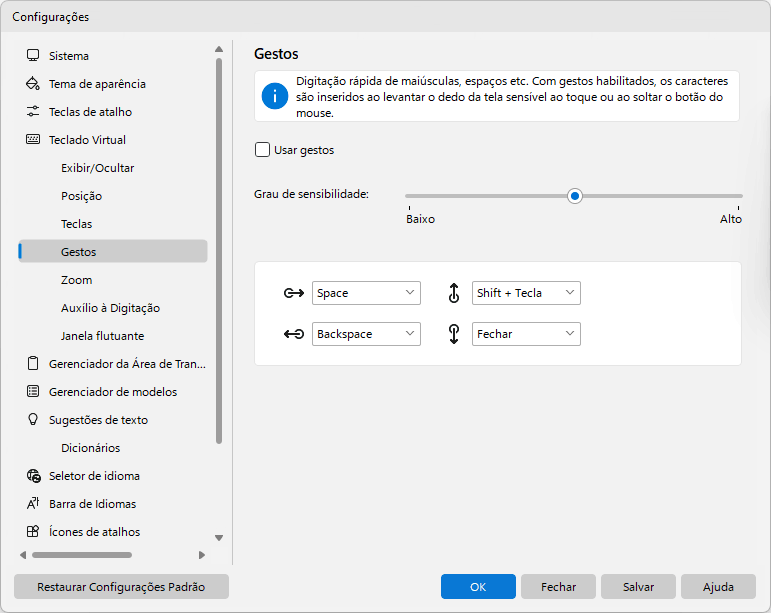The width and height of the screenshot is (771, 613).
Task: Click the OK button
Action: [478, 586]
